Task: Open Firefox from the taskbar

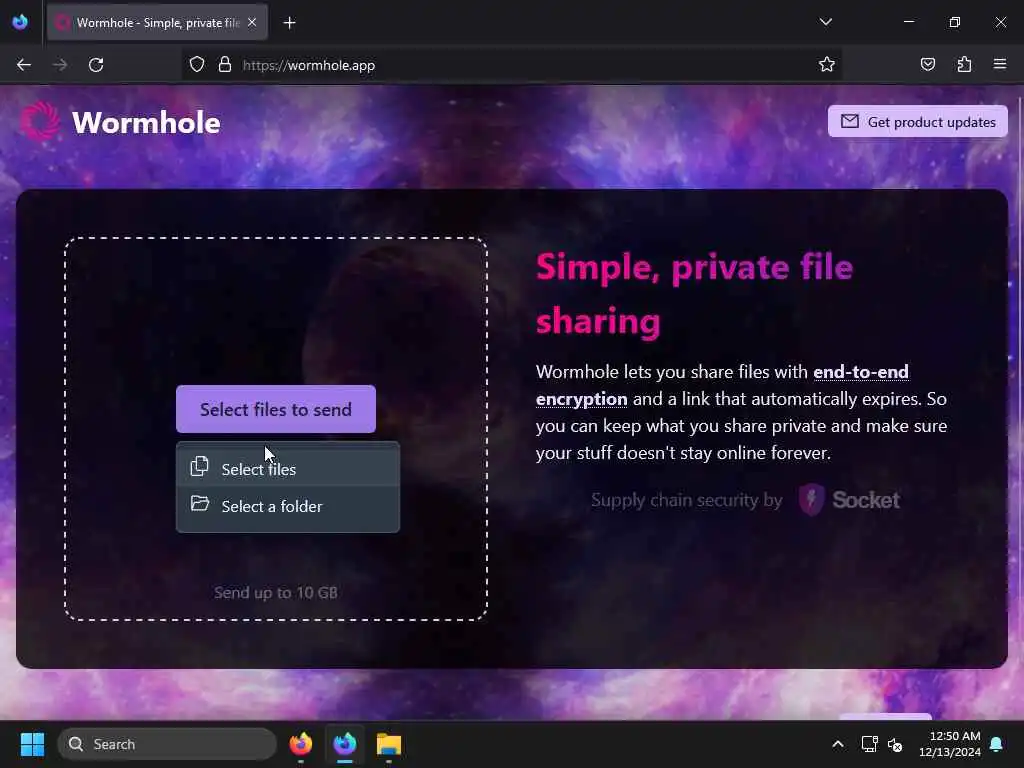Action: point(301,744)
